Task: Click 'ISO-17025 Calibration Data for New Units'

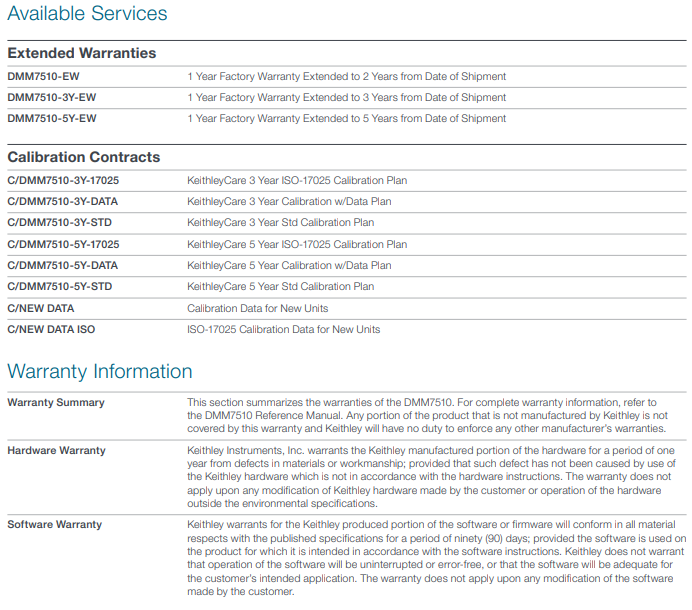Action: [x=283, y=329]
